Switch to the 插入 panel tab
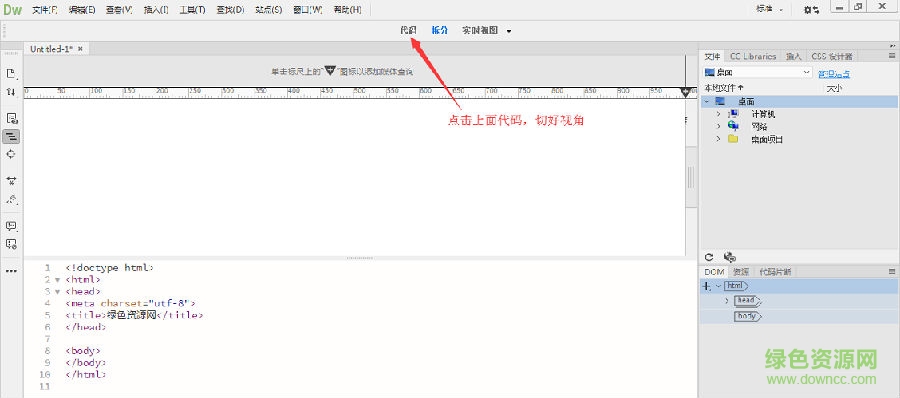 (793, 56)
